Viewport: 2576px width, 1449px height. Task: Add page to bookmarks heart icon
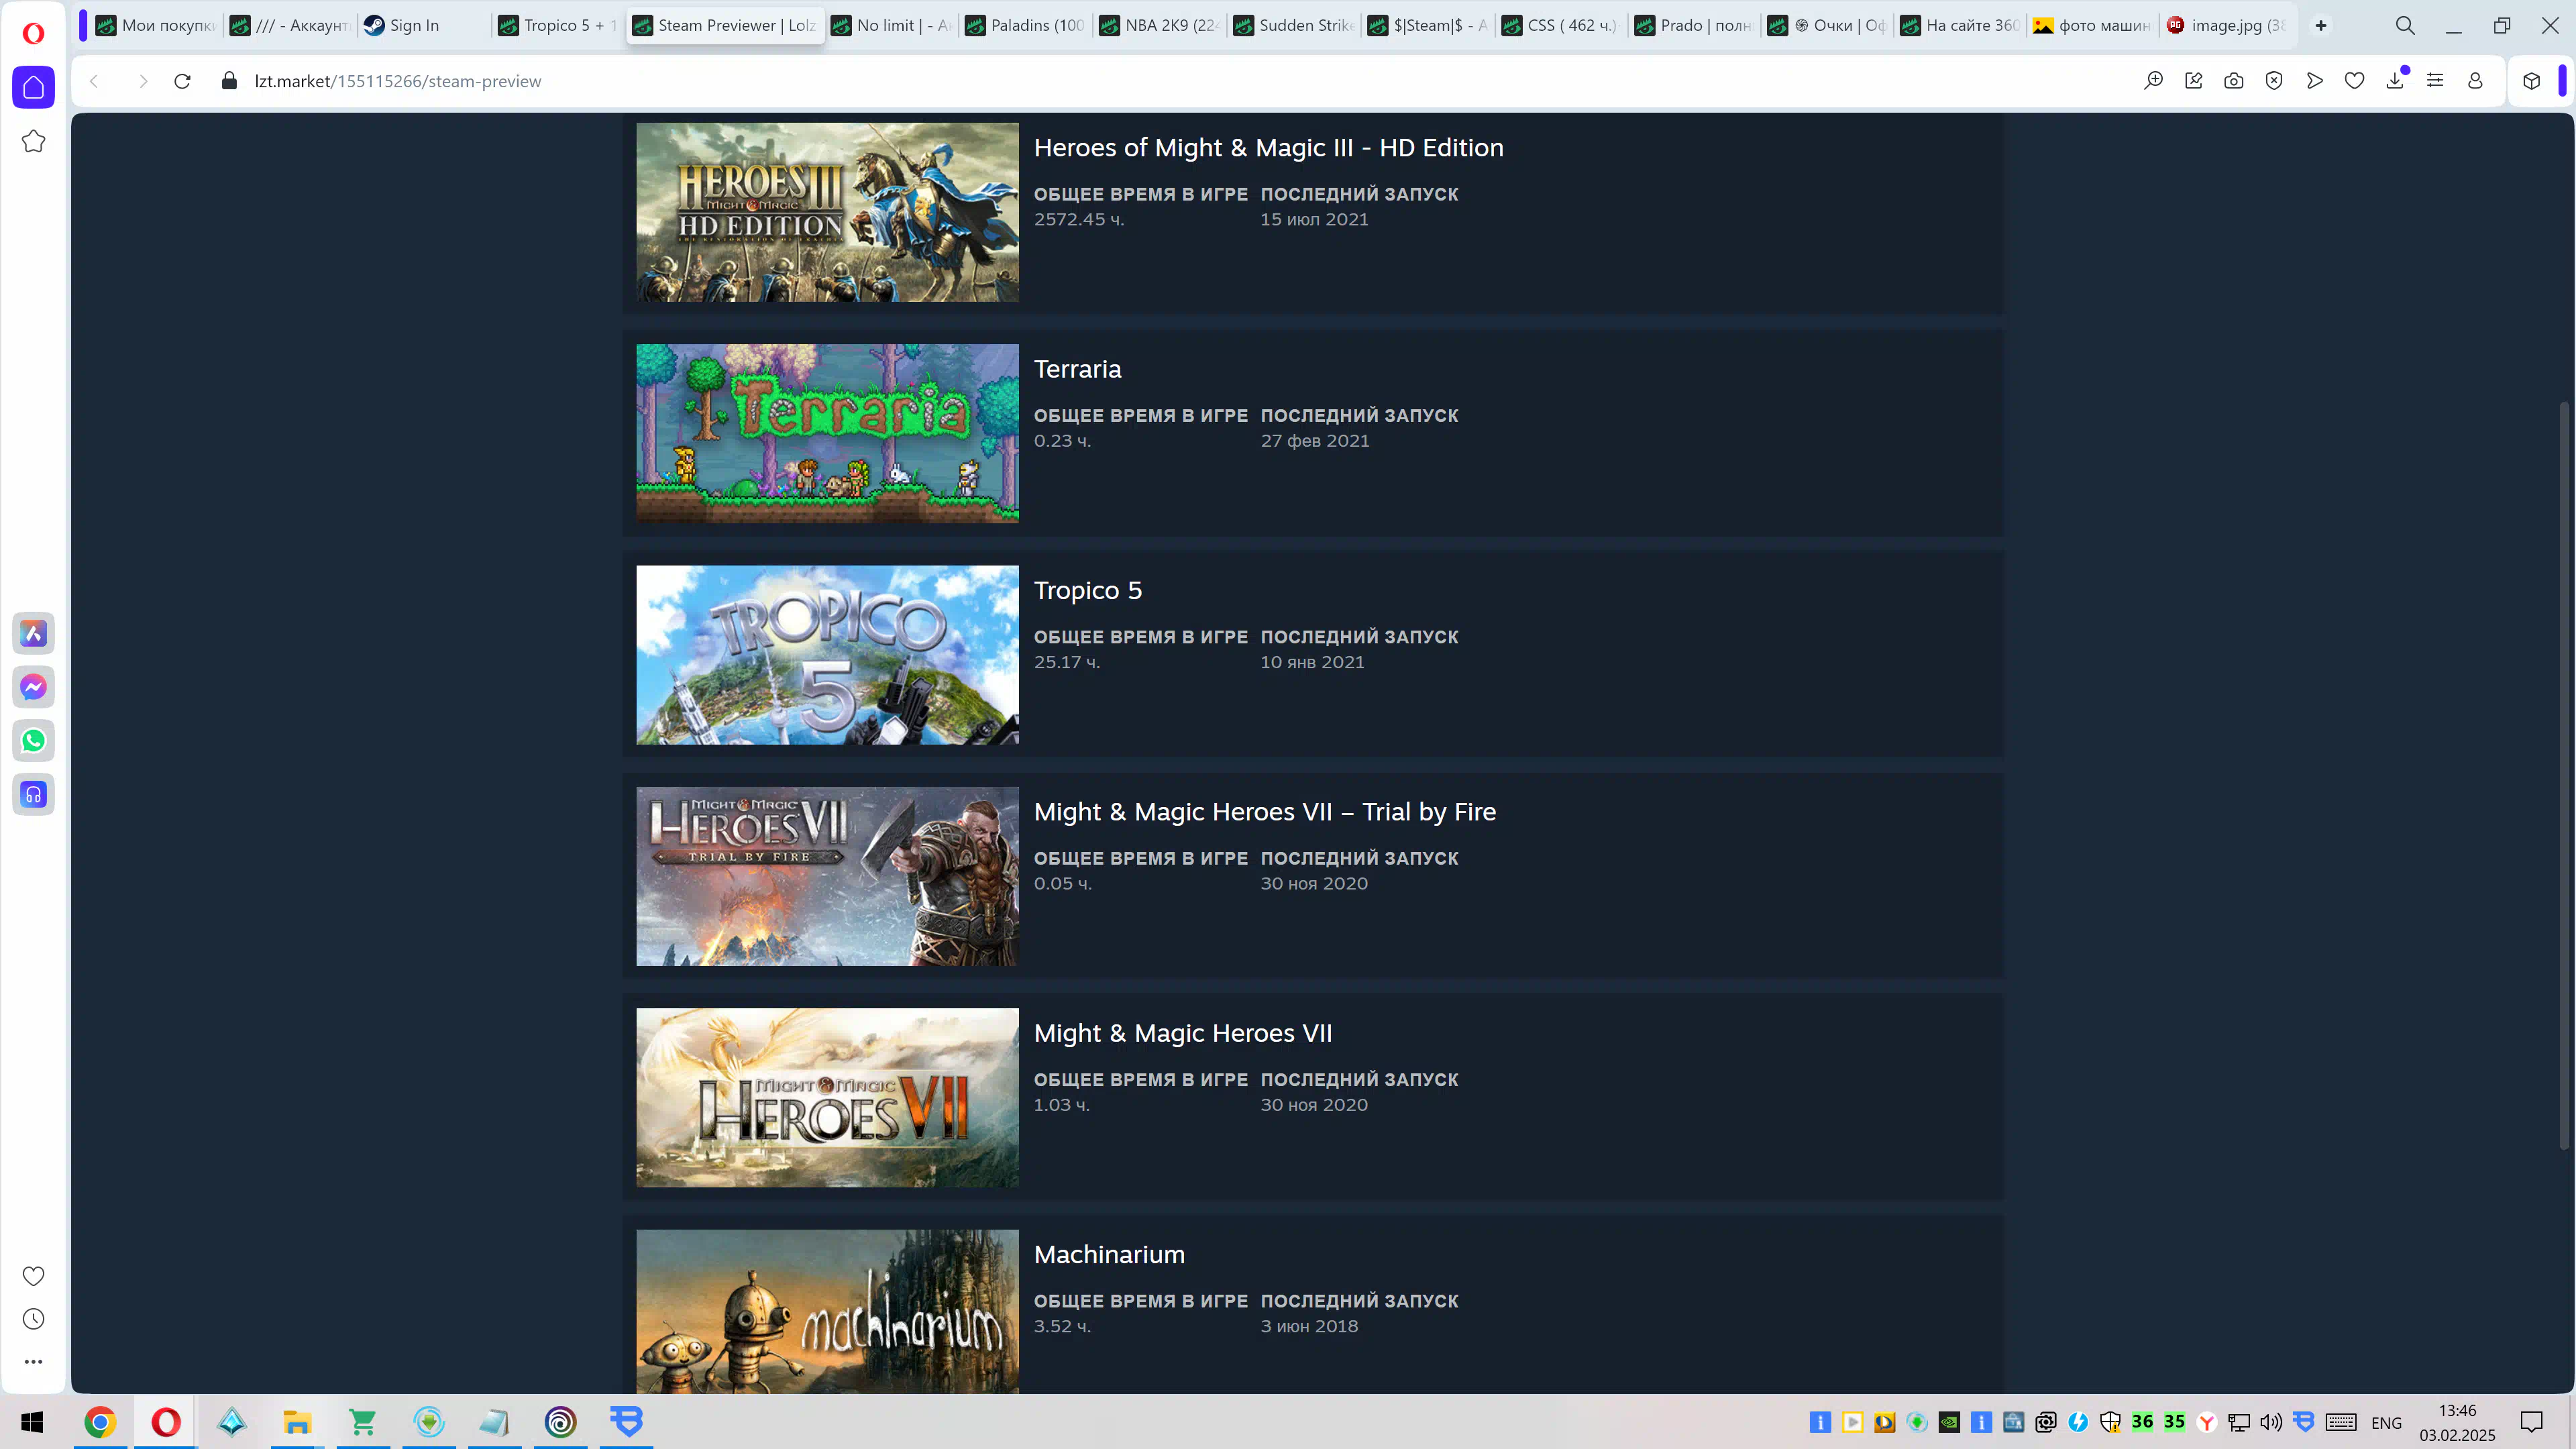(x=2354, y=81)
